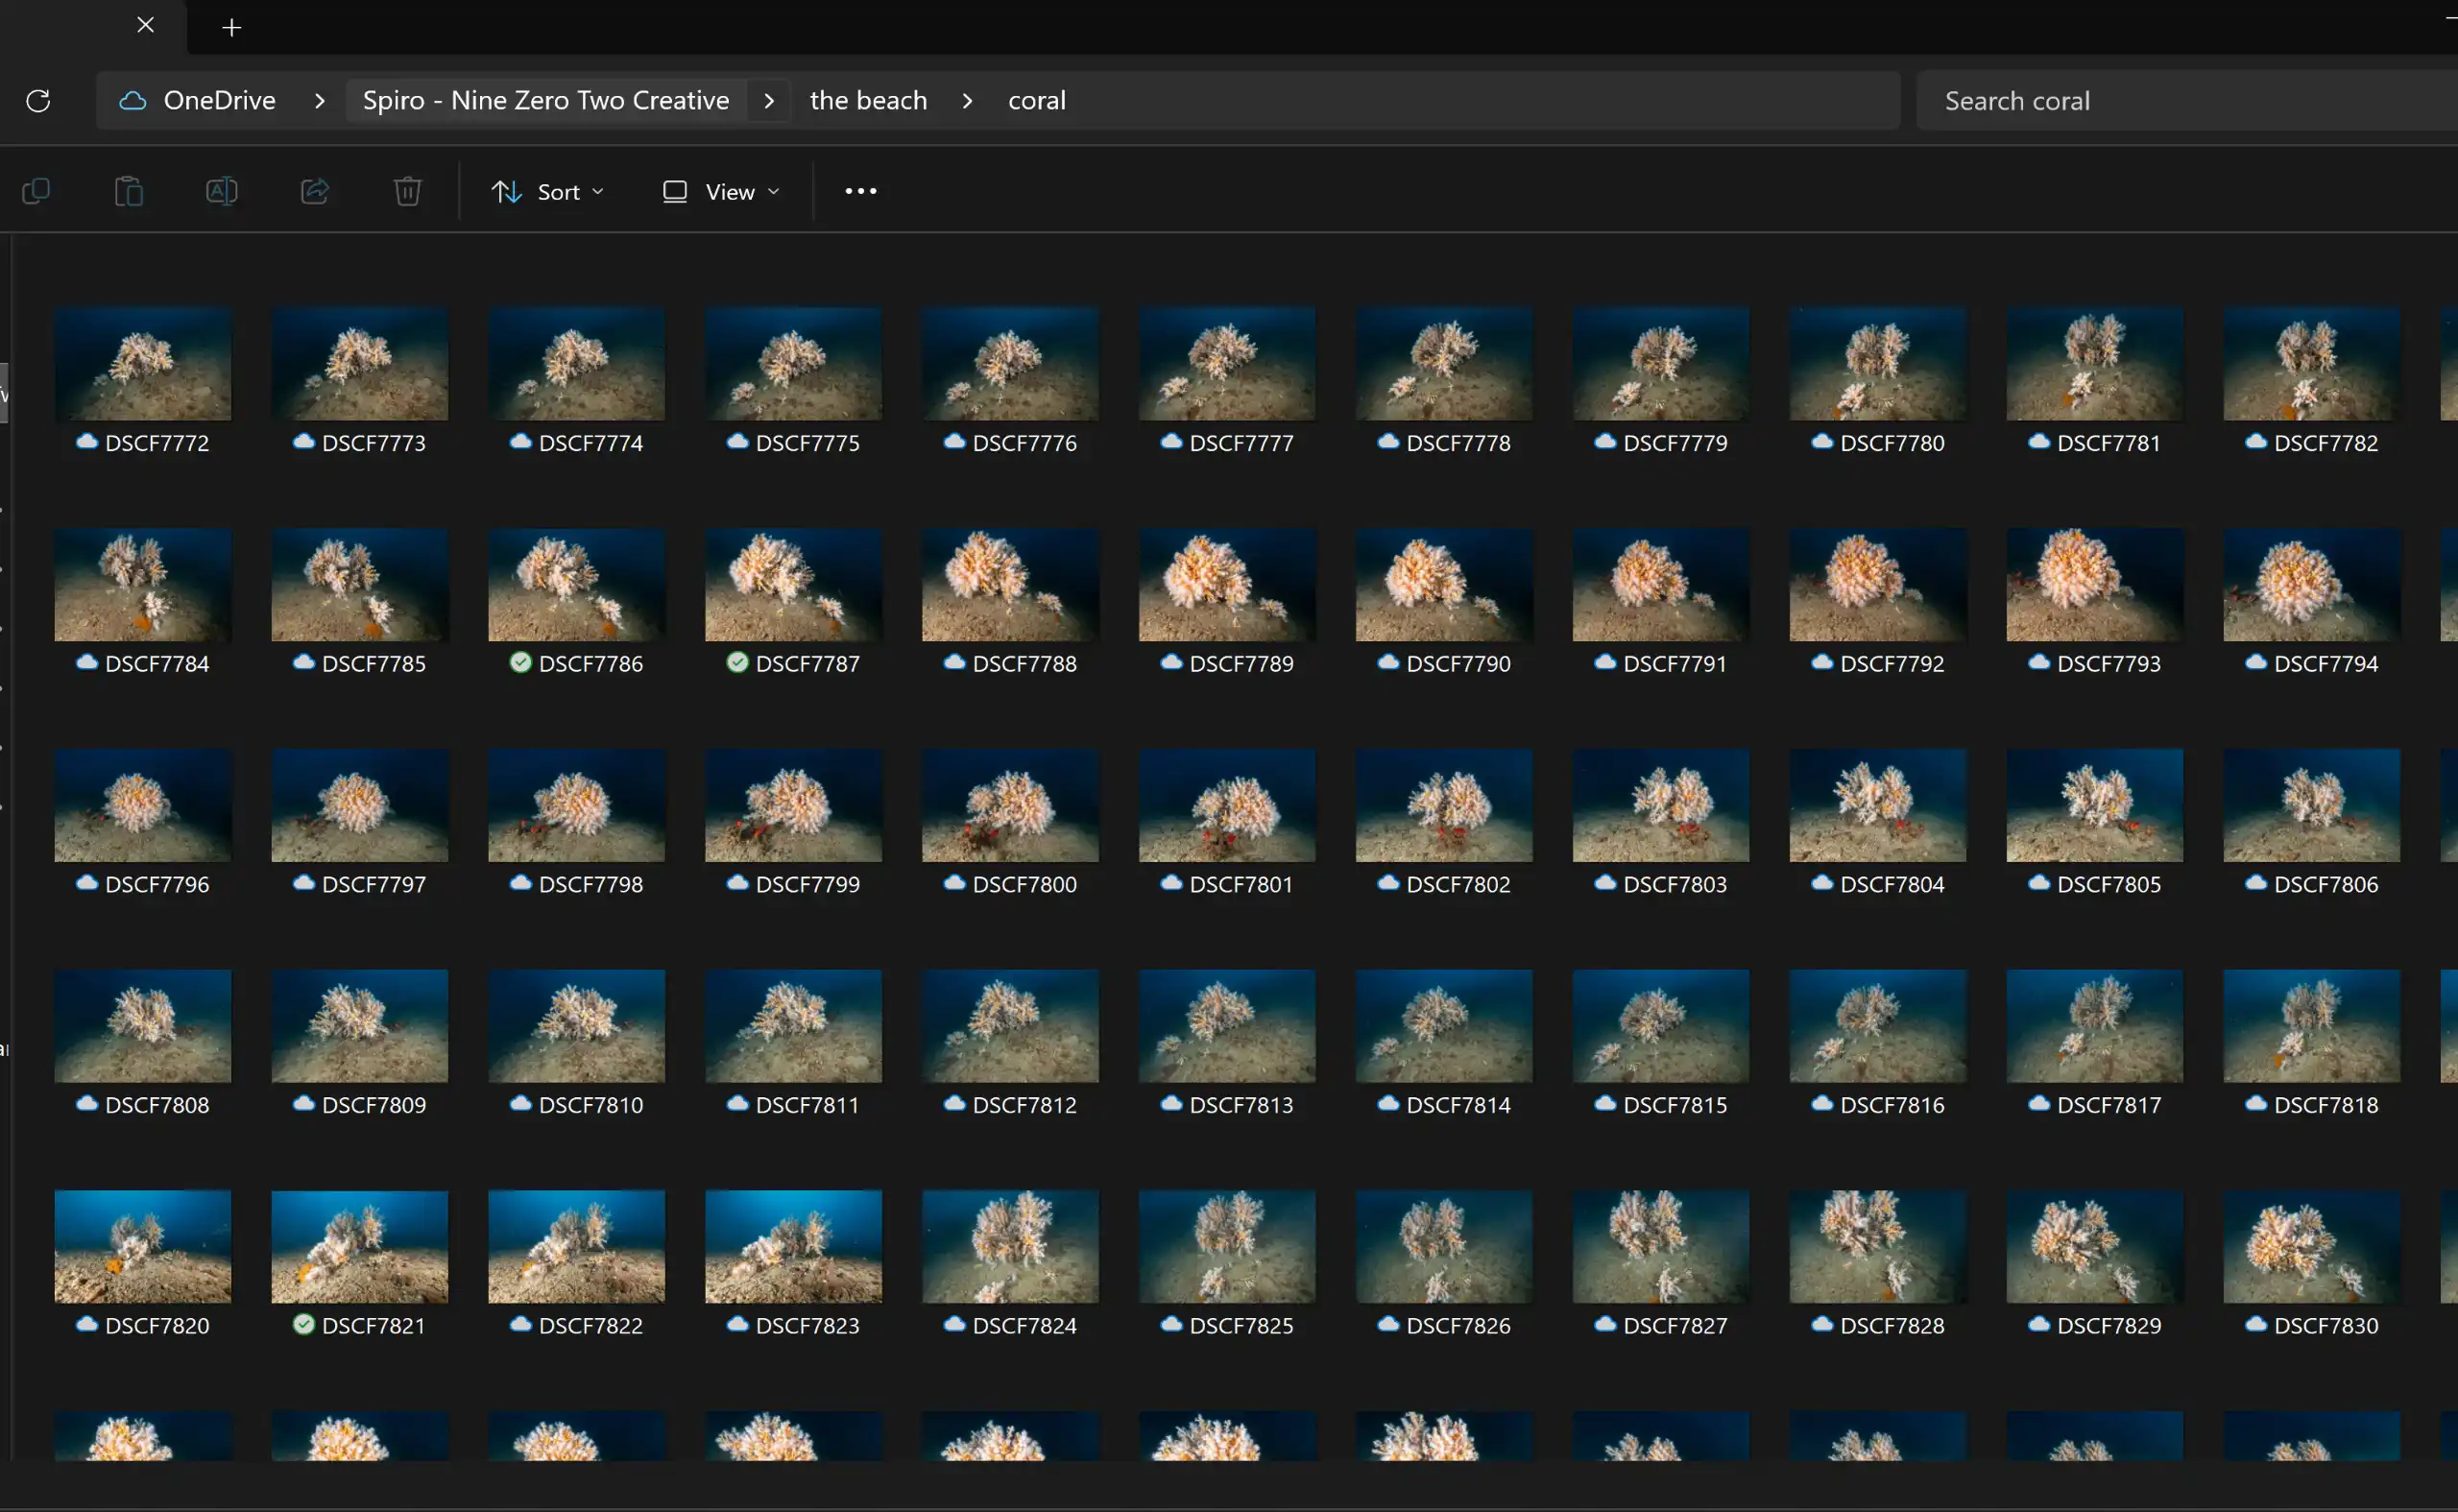The image size is (2458, 1512).
Task: Click the OneDrive cloud icon in address bar
Action: point(133,101)
